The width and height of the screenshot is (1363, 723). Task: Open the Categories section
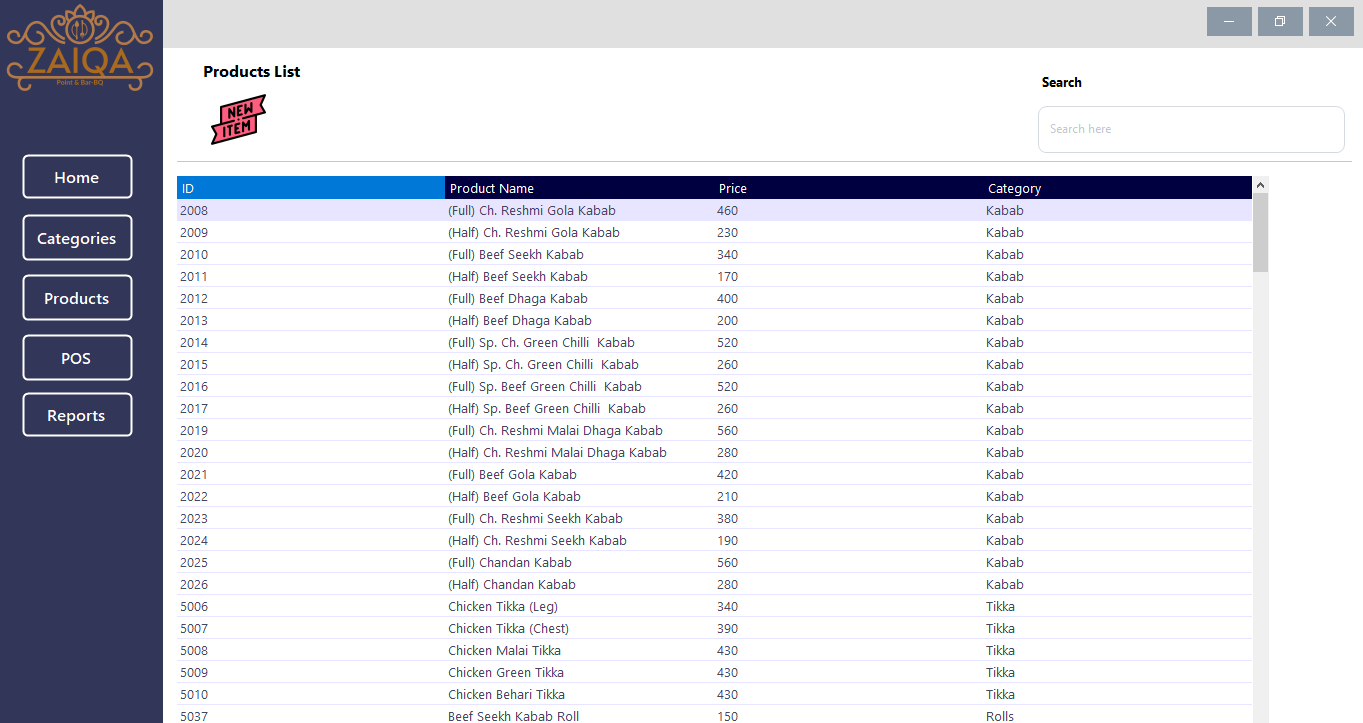(77, 238)
